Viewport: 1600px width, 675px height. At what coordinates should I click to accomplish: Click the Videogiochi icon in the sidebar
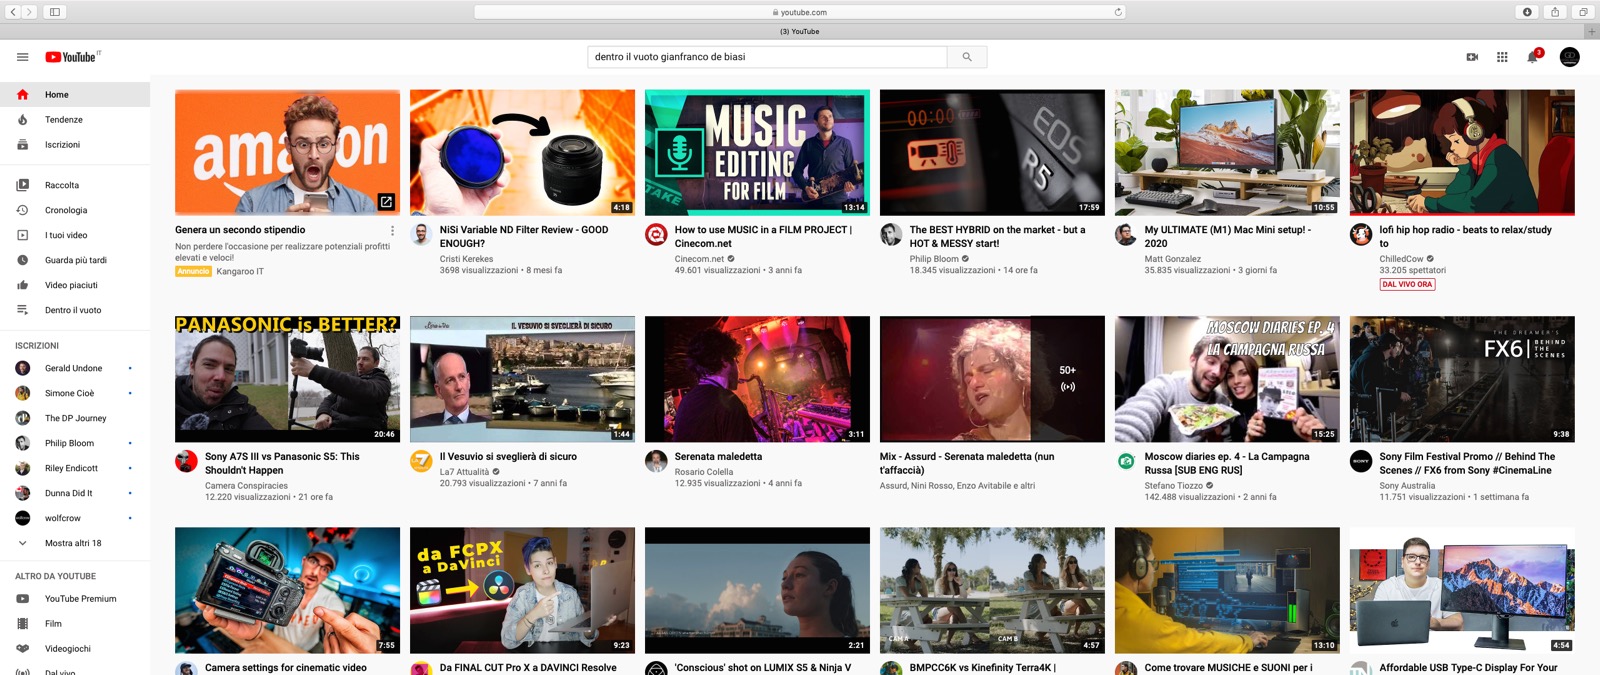22,649
